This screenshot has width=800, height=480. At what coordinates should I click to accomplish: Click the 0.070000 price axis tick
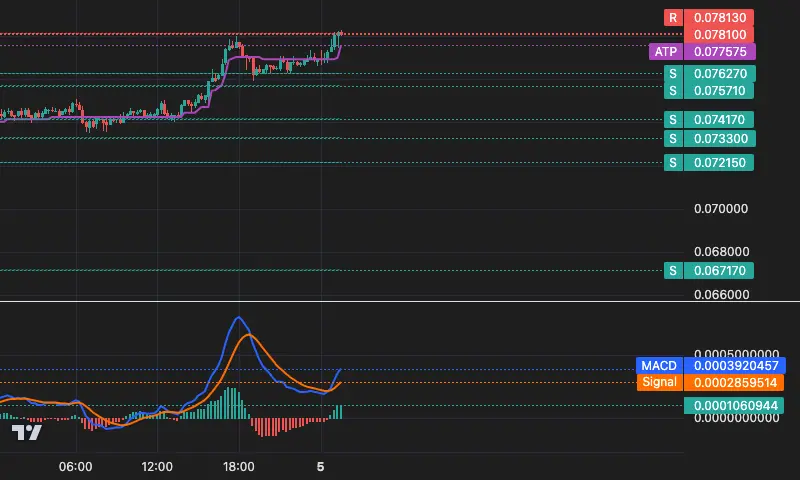[721, 209]
